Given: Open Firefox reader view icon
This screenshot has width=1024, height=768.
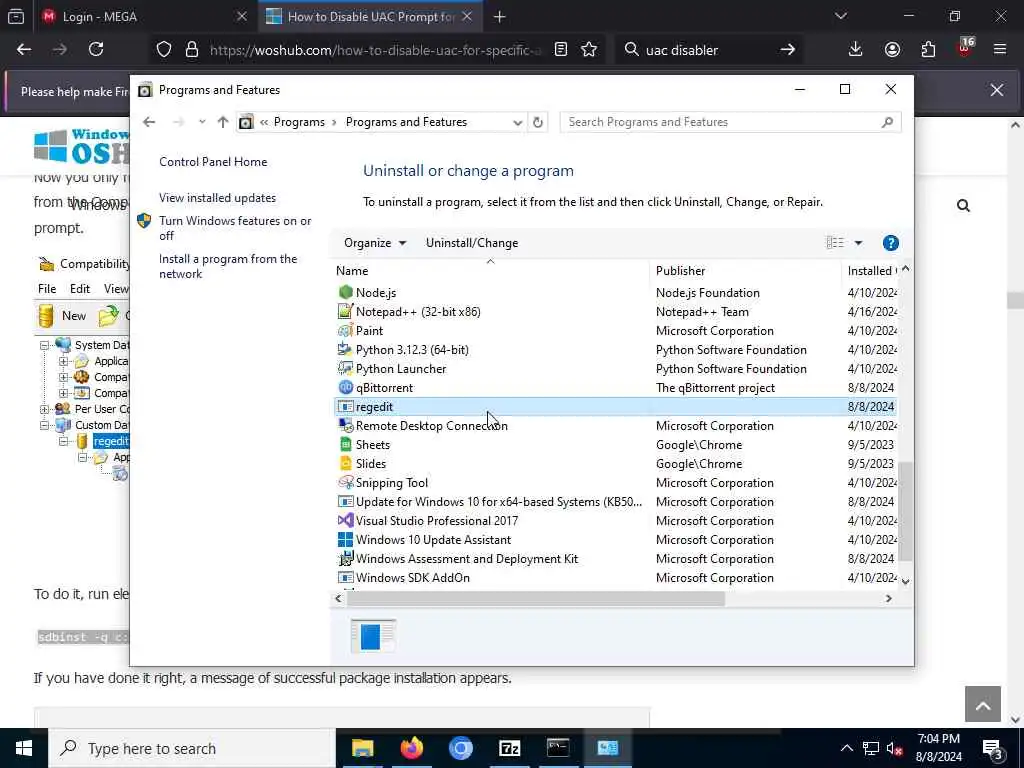Looking at the screenshot, I should [560, 50].
